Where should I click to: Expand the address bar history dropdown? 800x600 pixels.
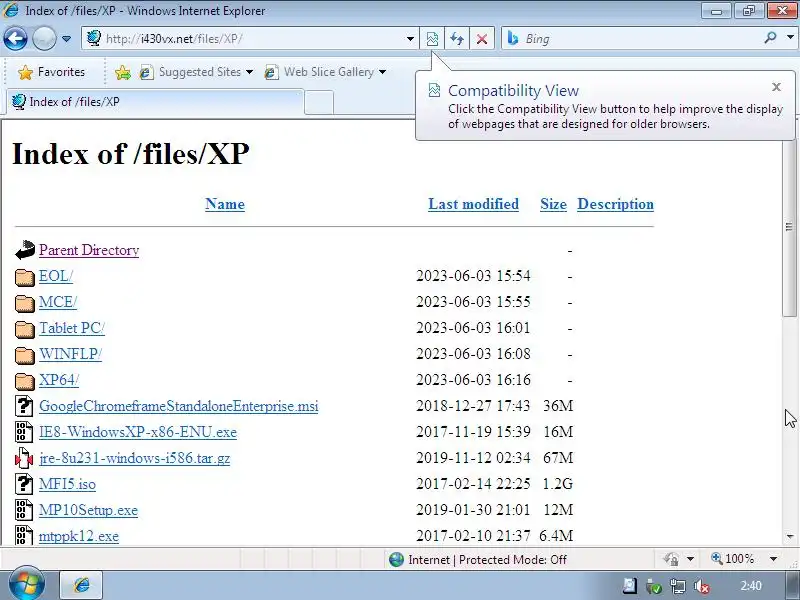click(410, 39)
